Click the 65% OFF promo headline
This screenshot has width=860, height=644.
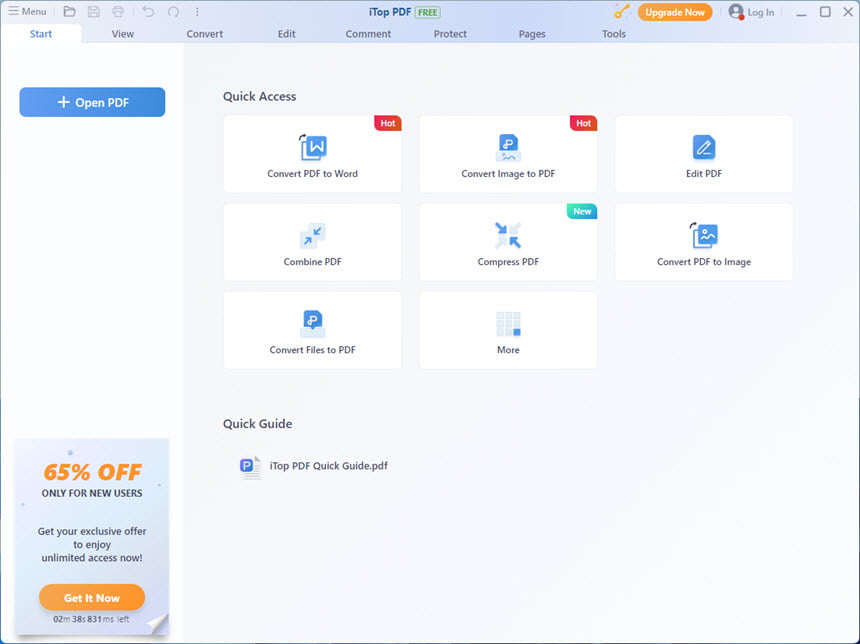pyautogui.click(x=92, y=472)
